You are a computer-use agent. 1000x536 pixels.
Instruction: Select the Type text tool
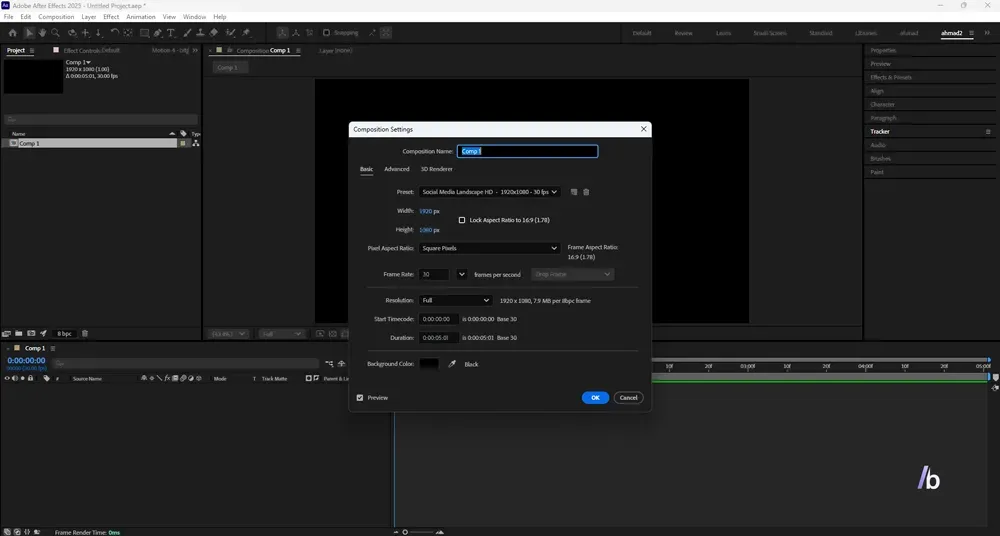tap(171, 33)
